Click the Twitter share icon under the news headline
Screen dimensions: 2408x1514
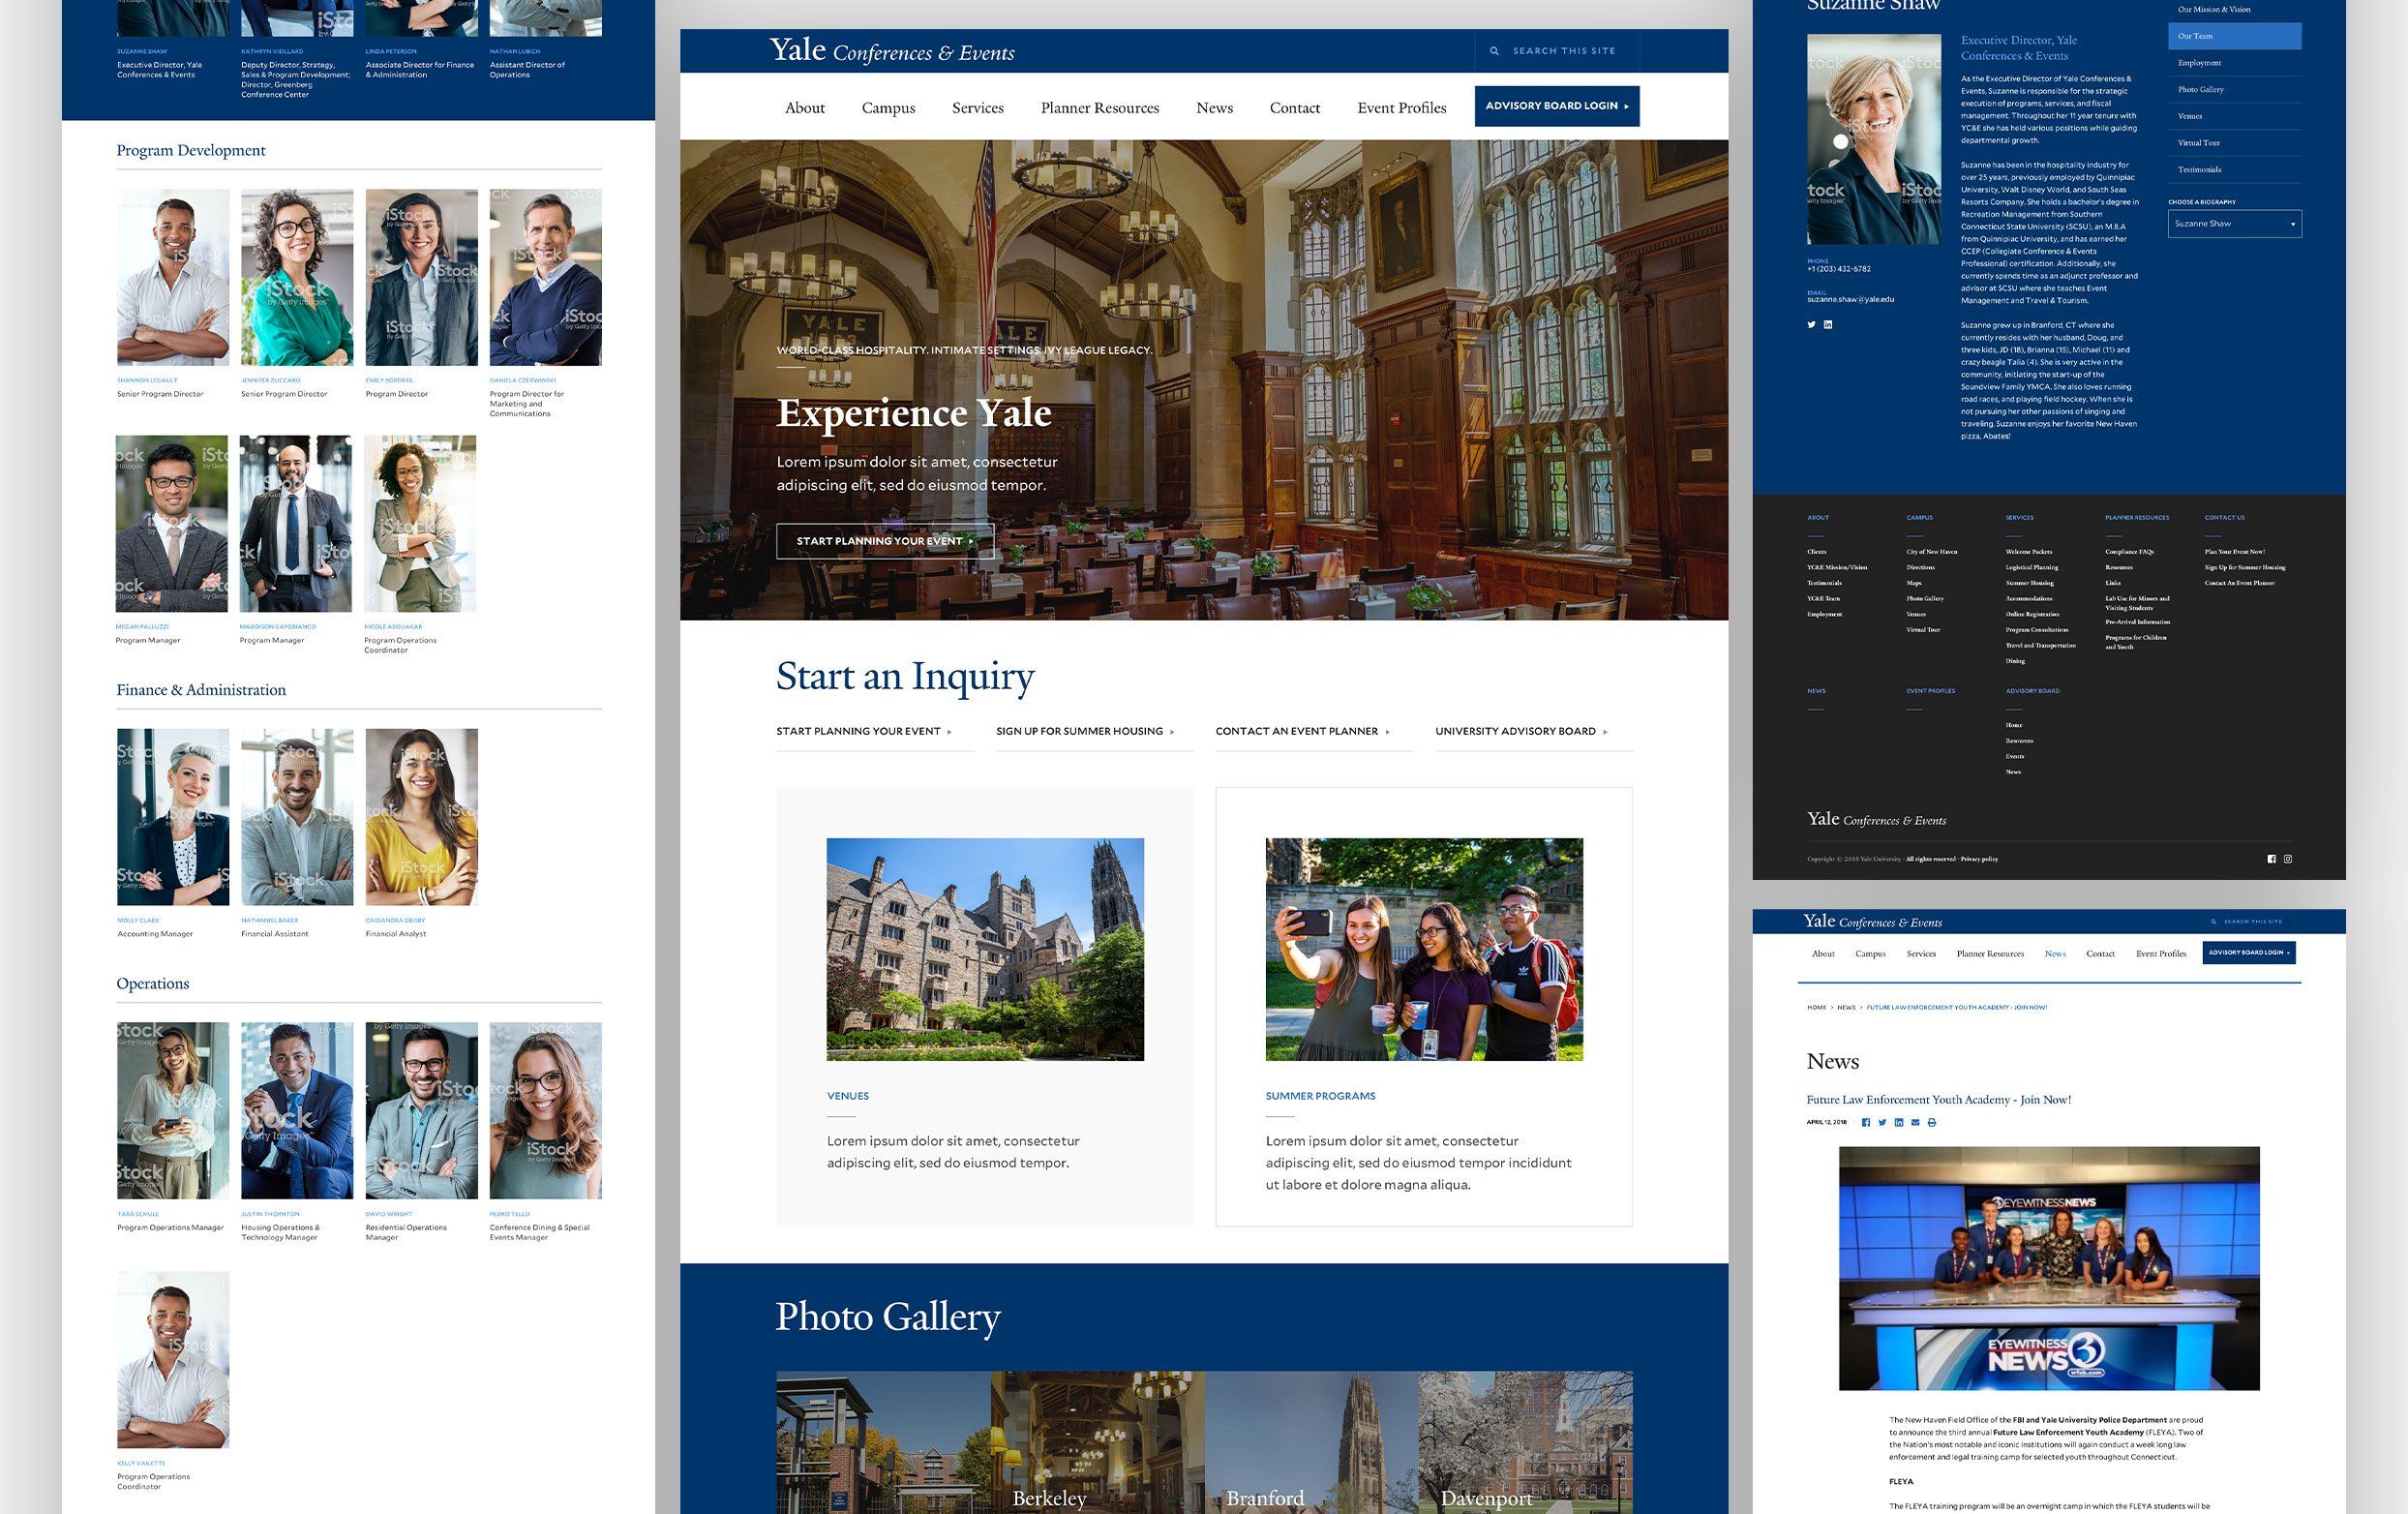1882,1123
